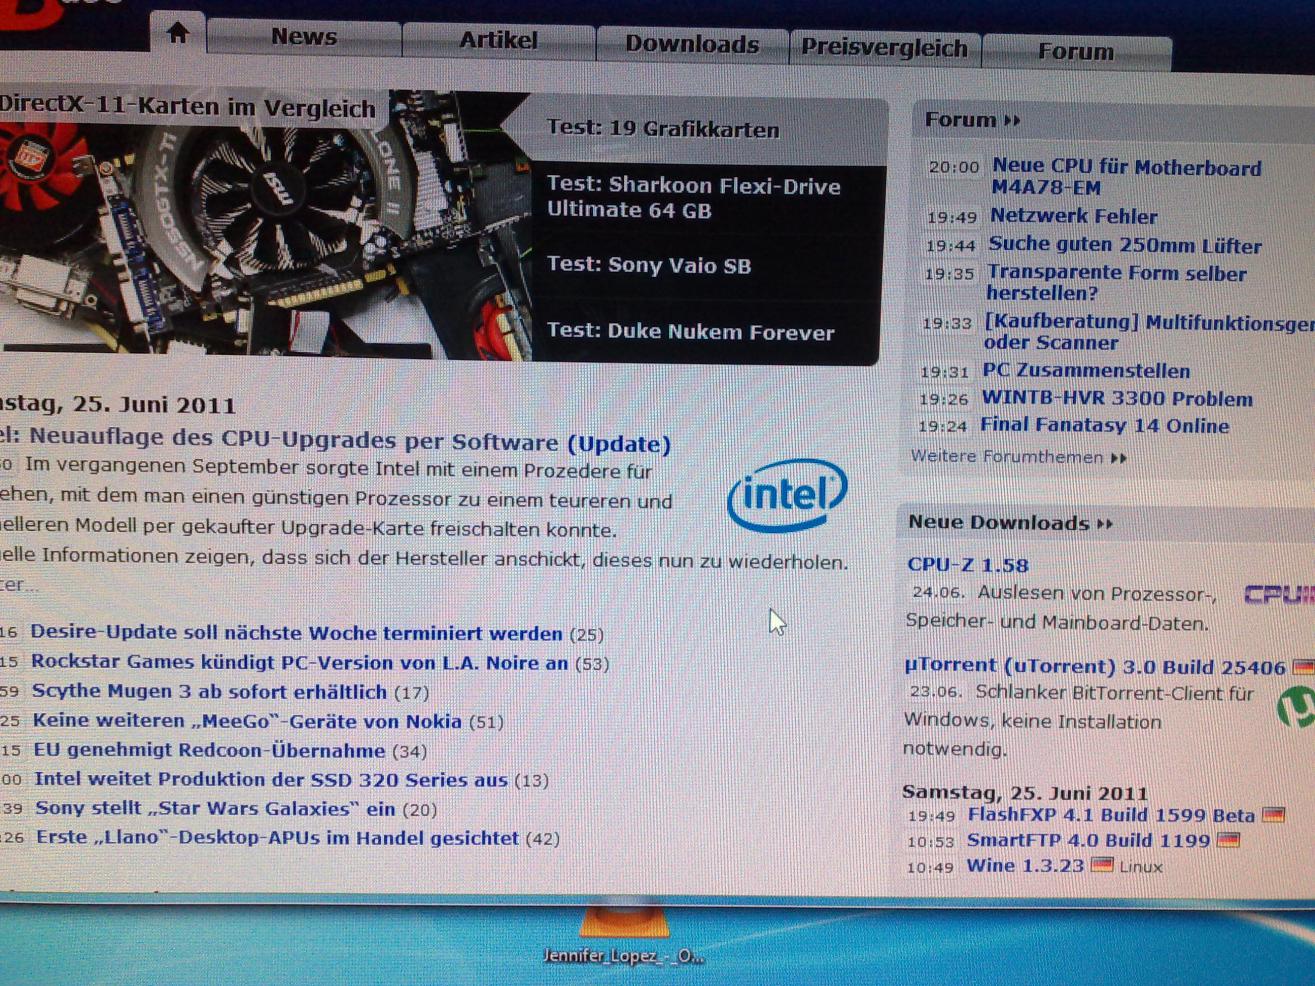Open download 'Wine 1.3.23'
The height and width of the screenshot is (986, 1315).
click(1025, 866)
